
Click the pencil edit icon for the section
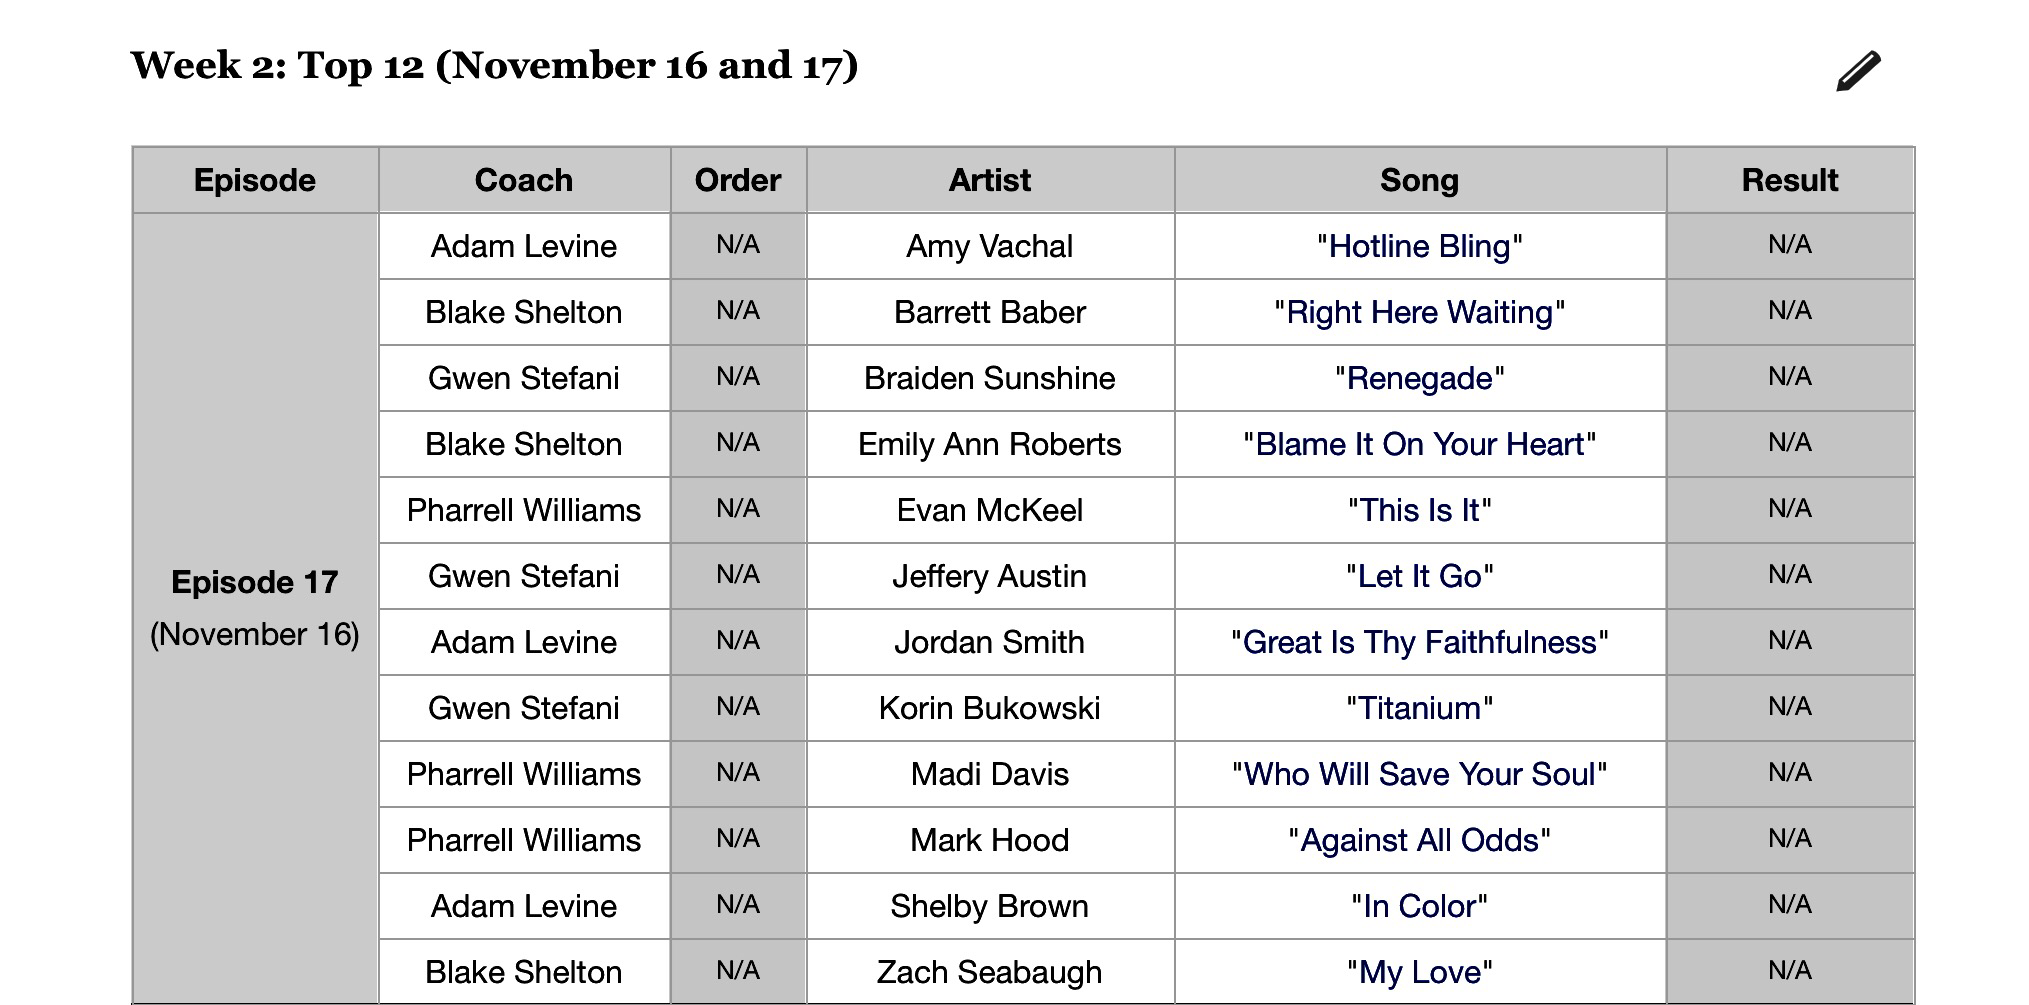[1858, 72]
